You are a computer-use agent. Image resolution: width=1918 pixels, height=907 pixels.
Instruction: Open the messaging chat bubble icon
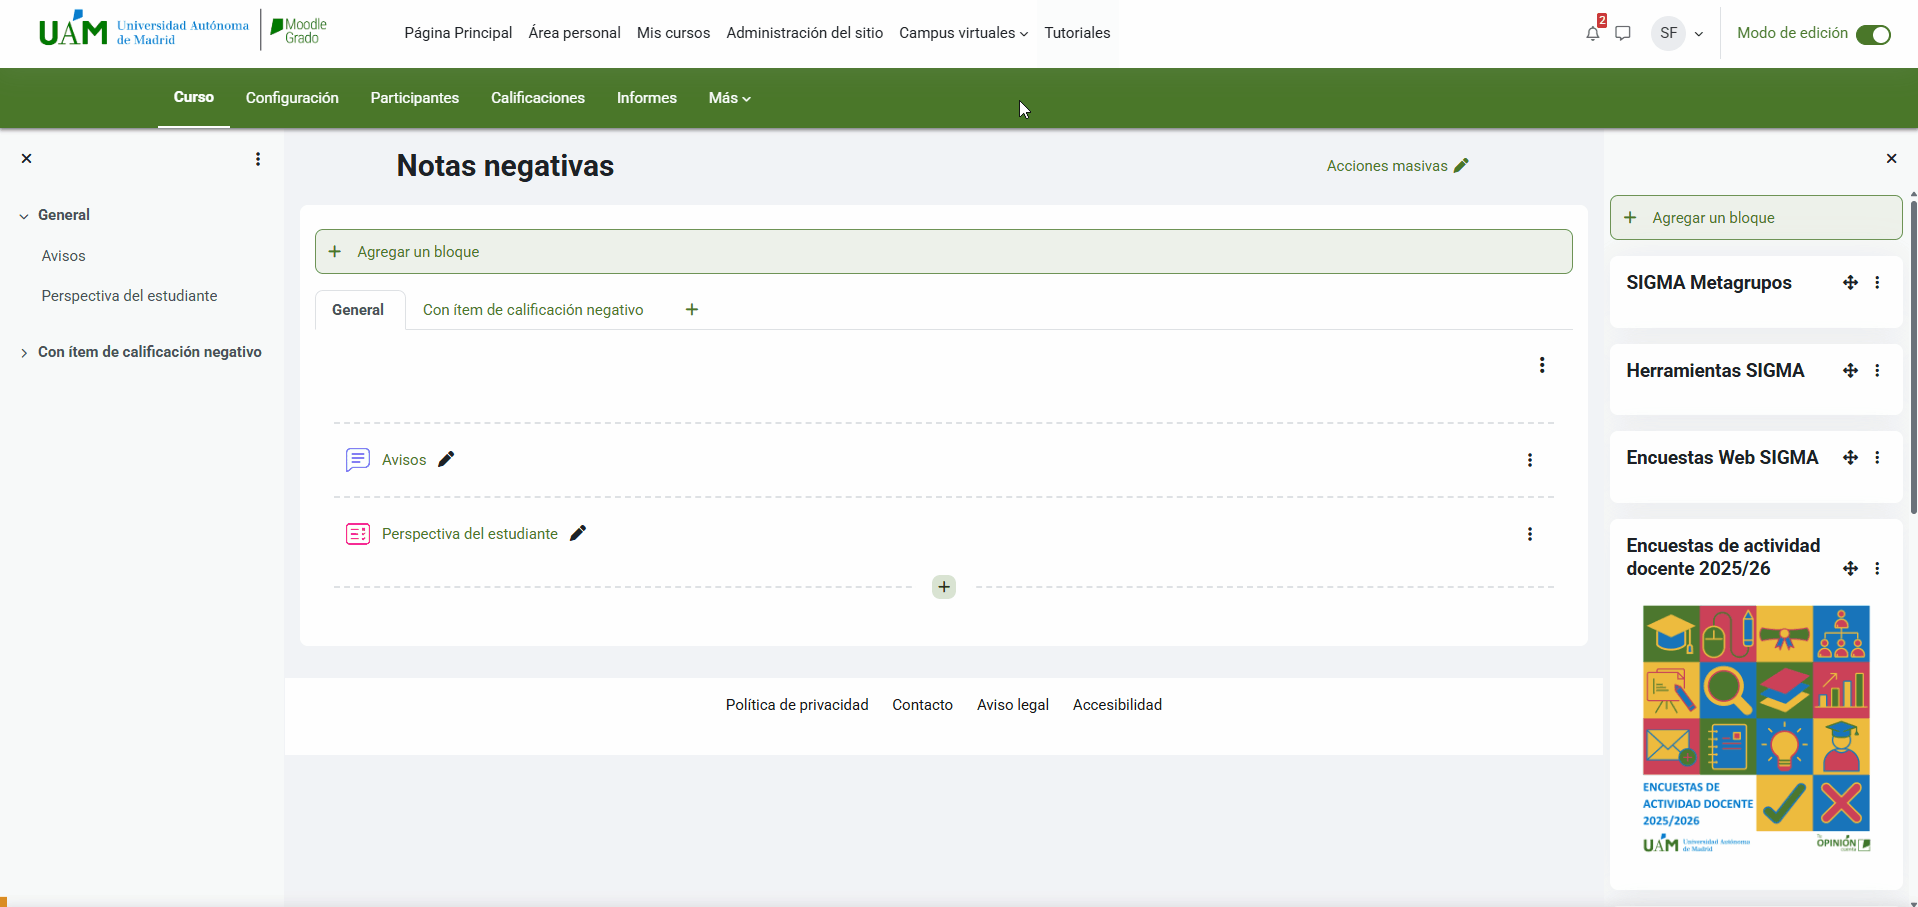[x=1623, y=34]
